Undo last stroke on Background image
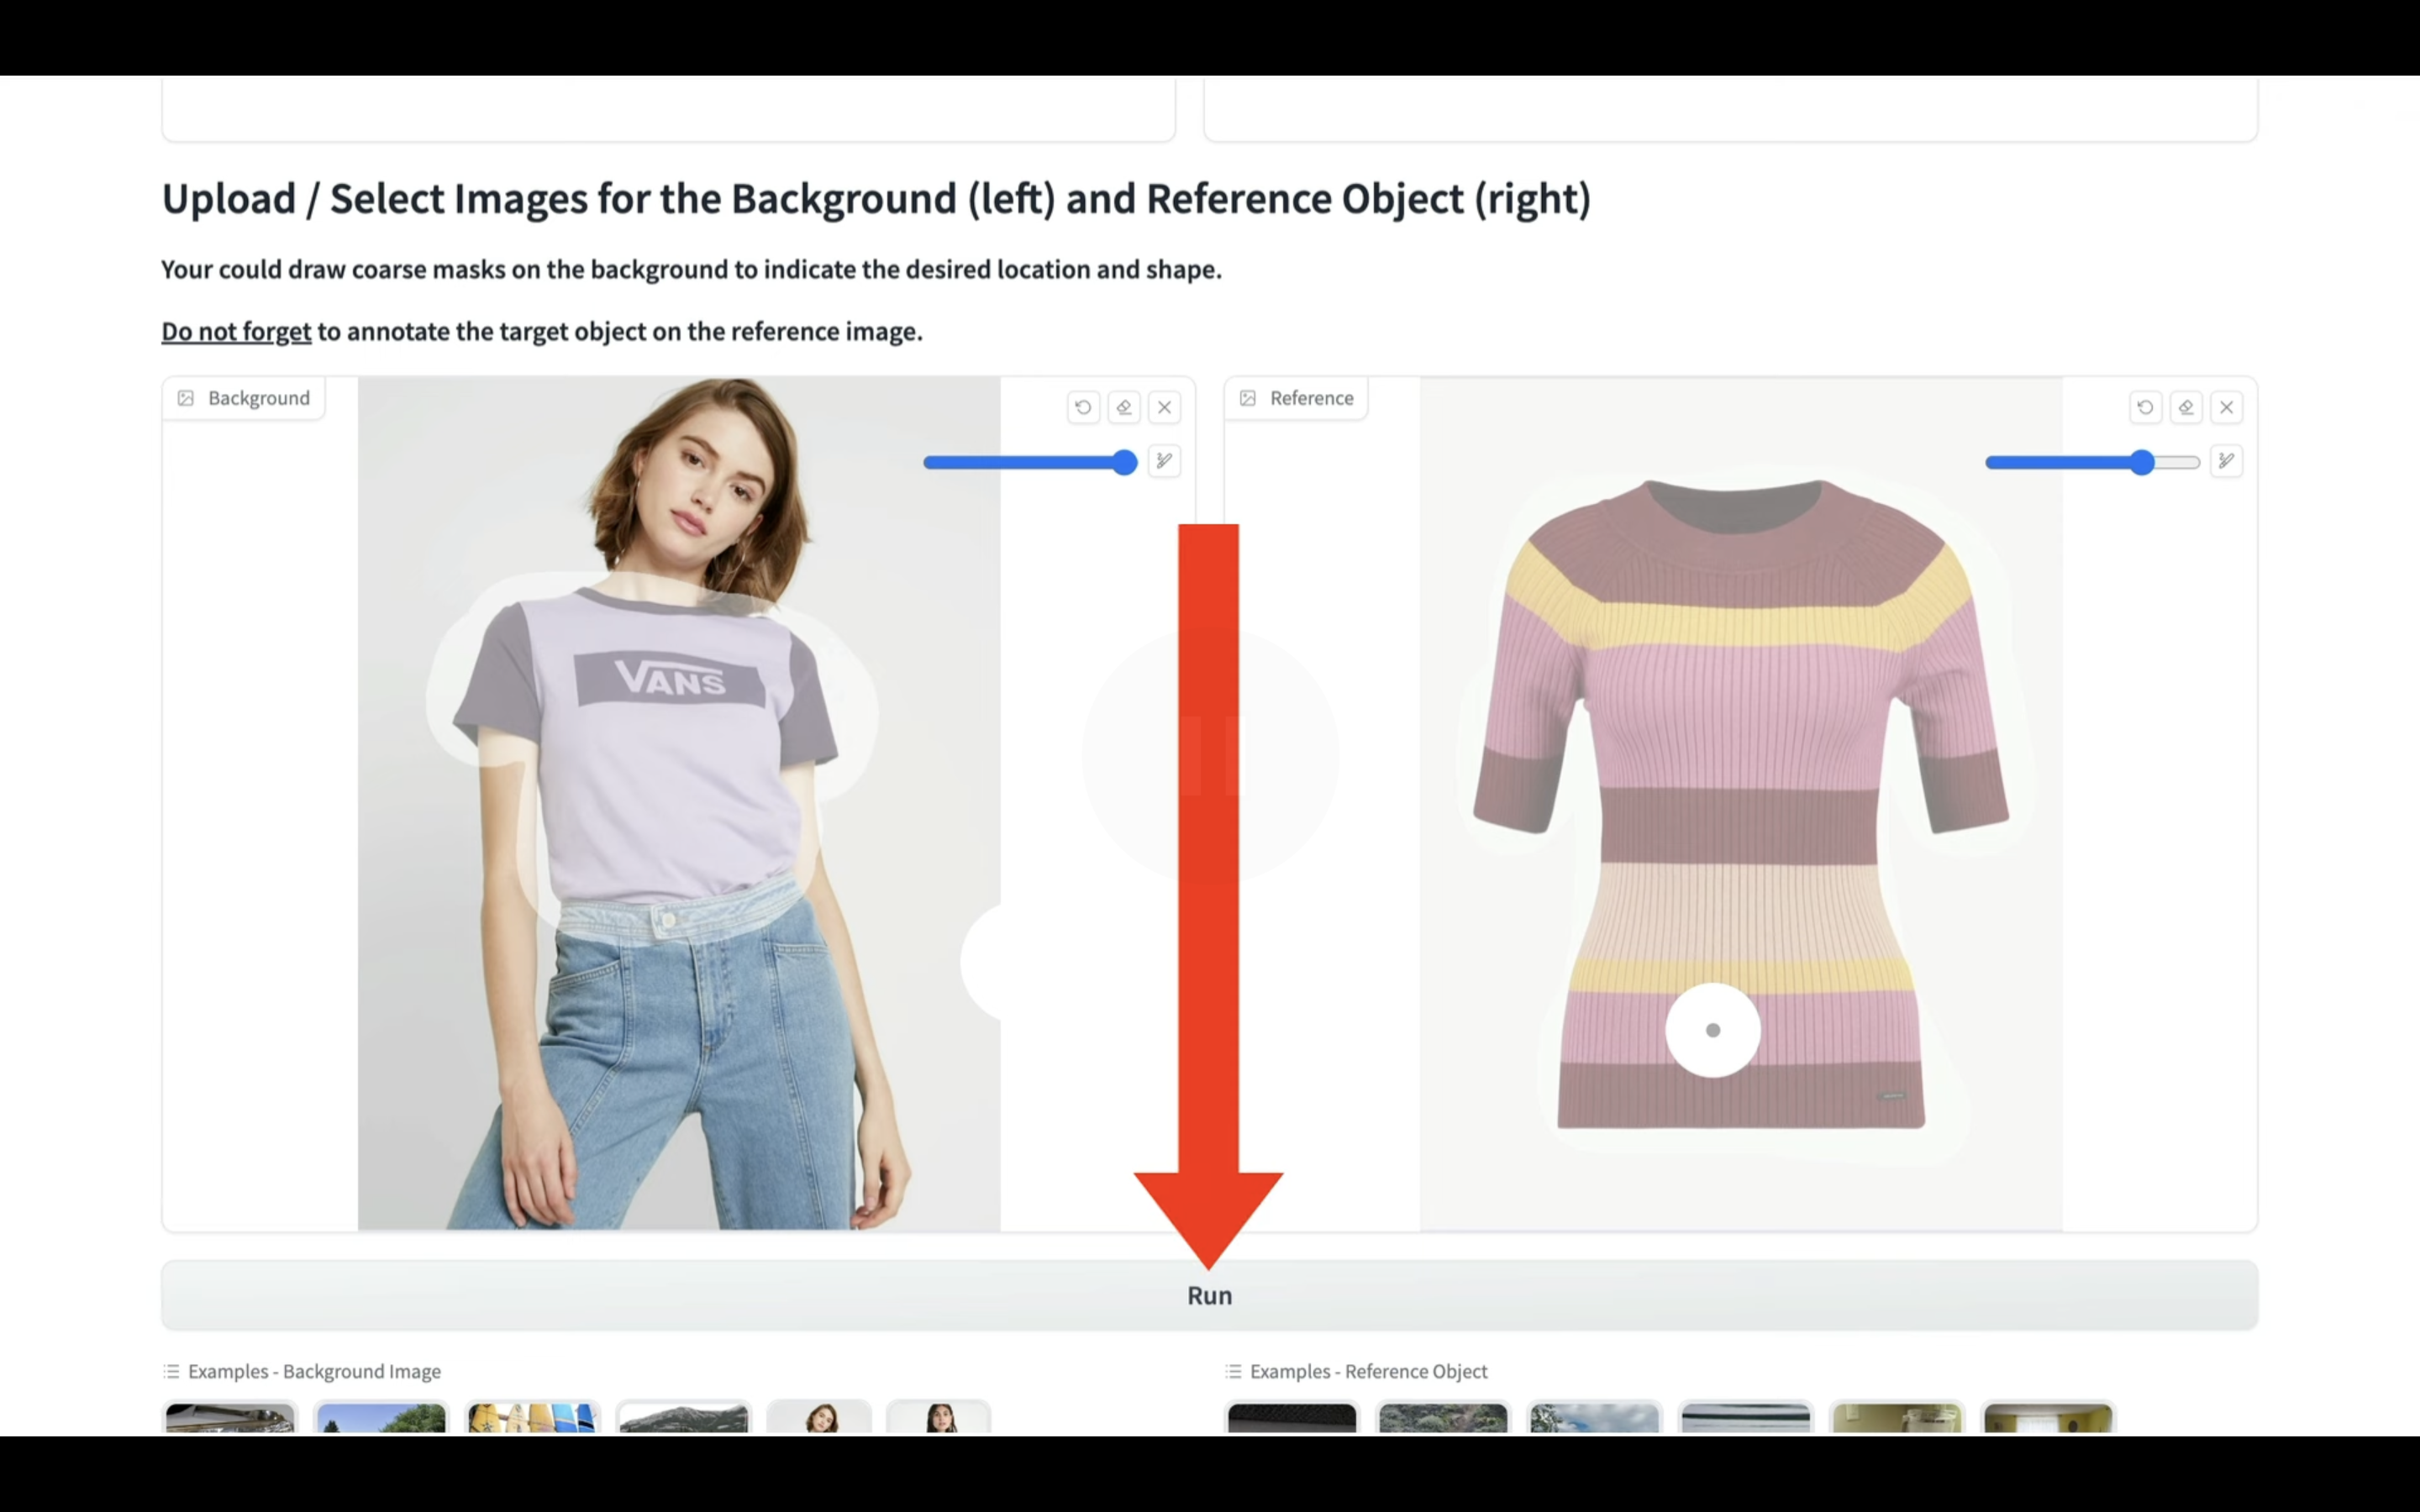 pos(1083,407)
